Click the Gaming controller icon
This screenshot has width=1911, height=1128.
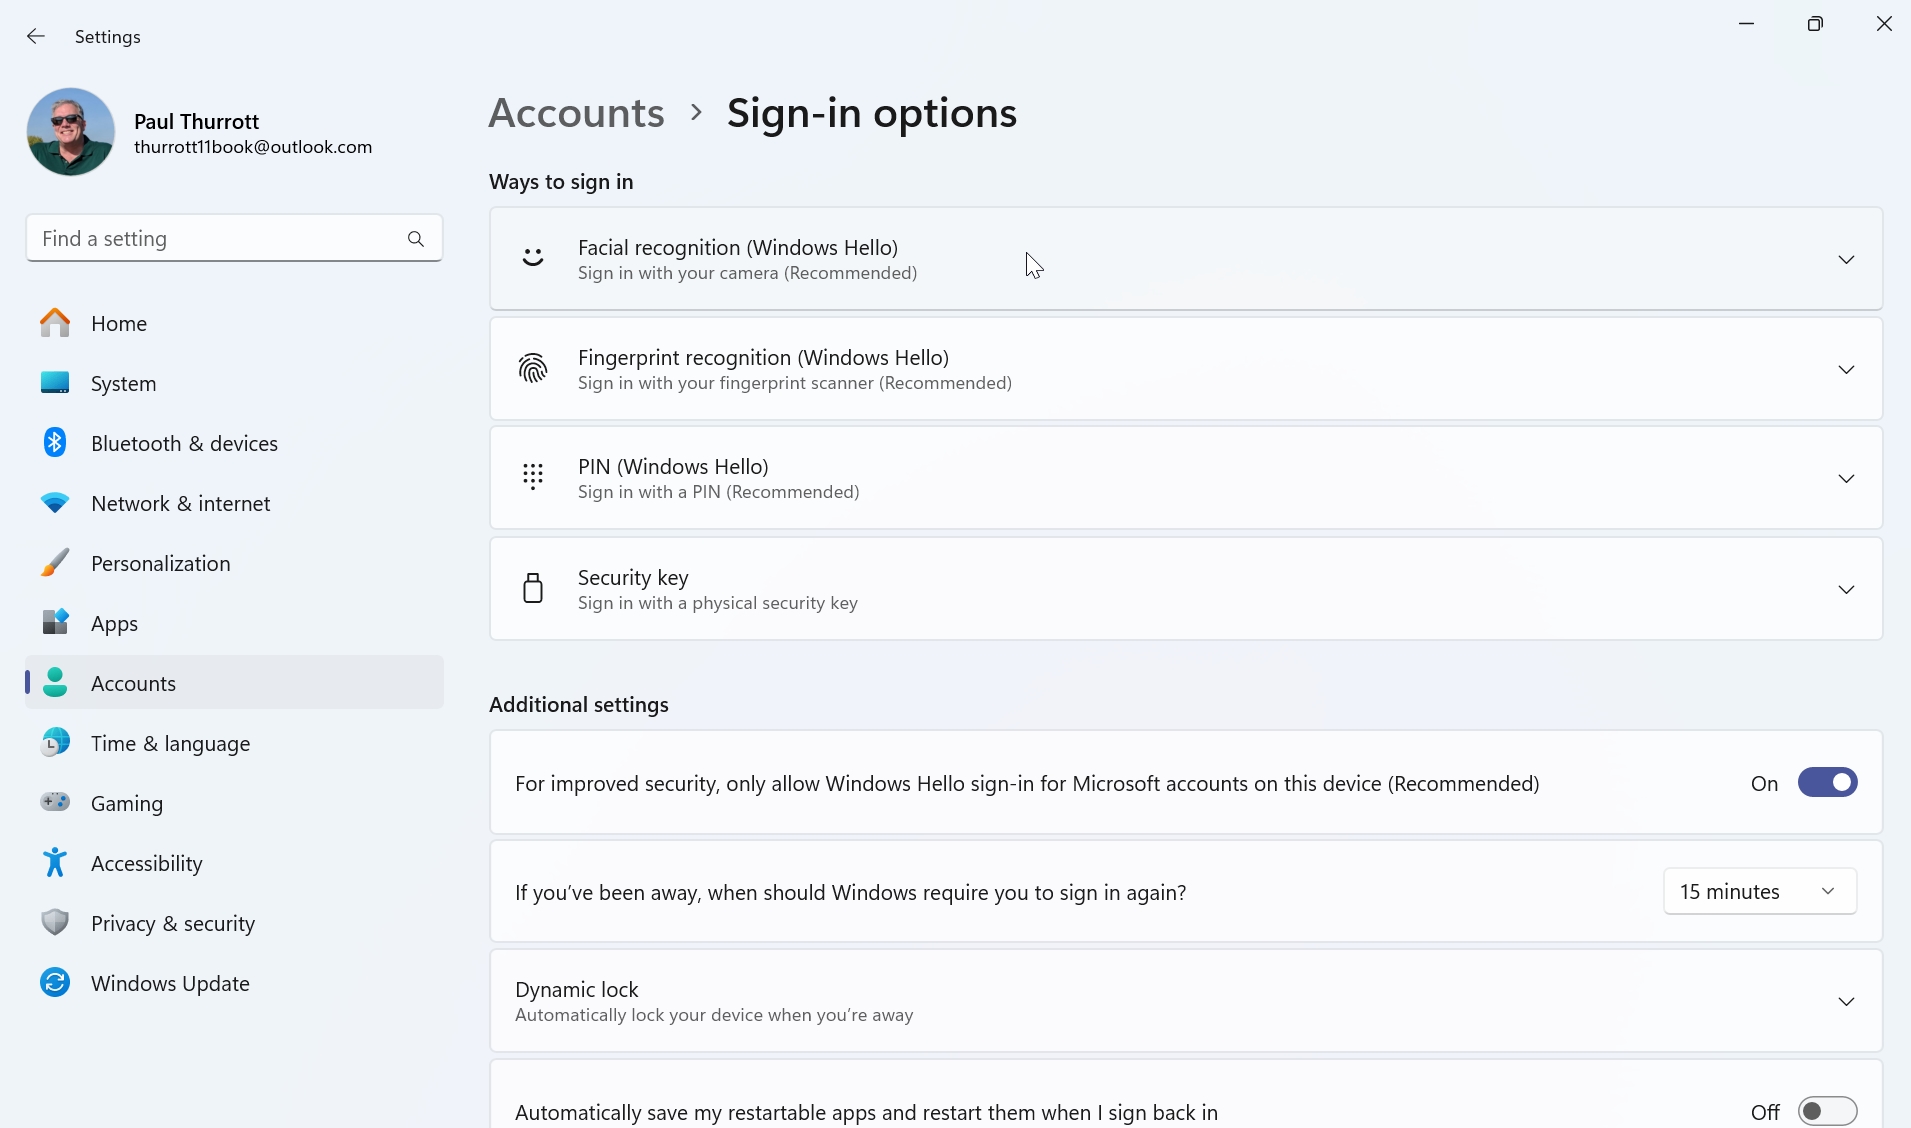click(55, 803)
